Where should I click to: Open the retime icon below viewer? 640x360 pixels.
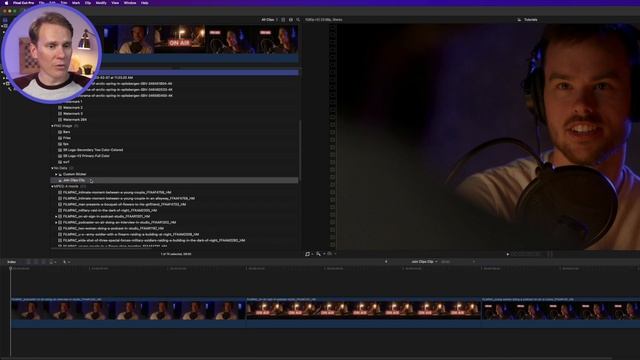click(331, 254)
